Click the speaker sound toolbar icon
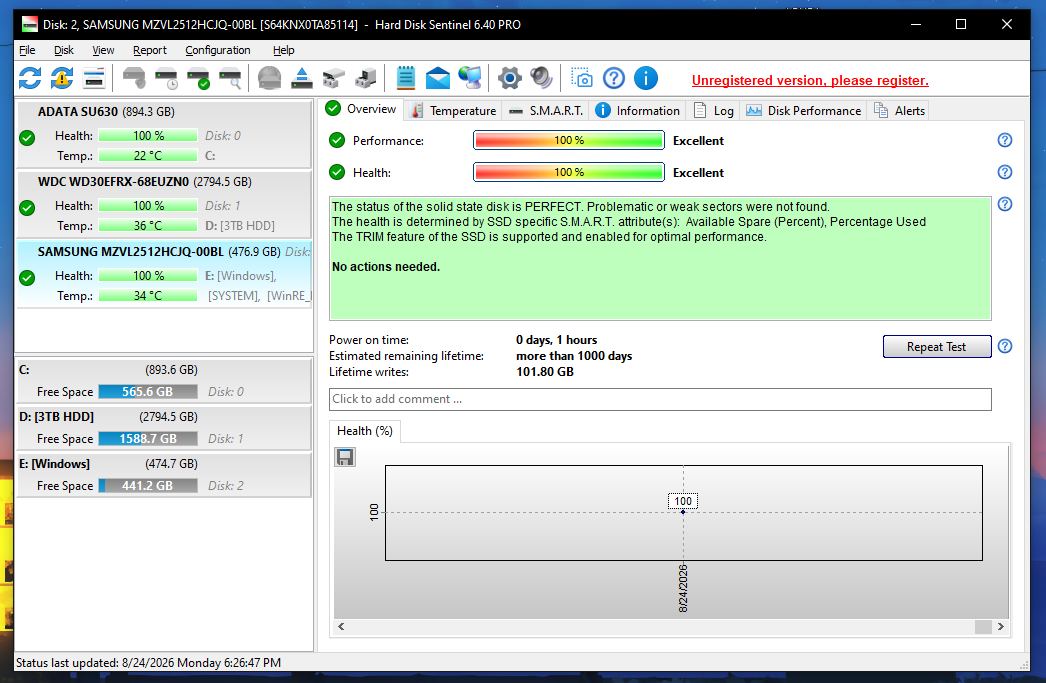This screenshot has width=1046, height=683. click(542, 79)
